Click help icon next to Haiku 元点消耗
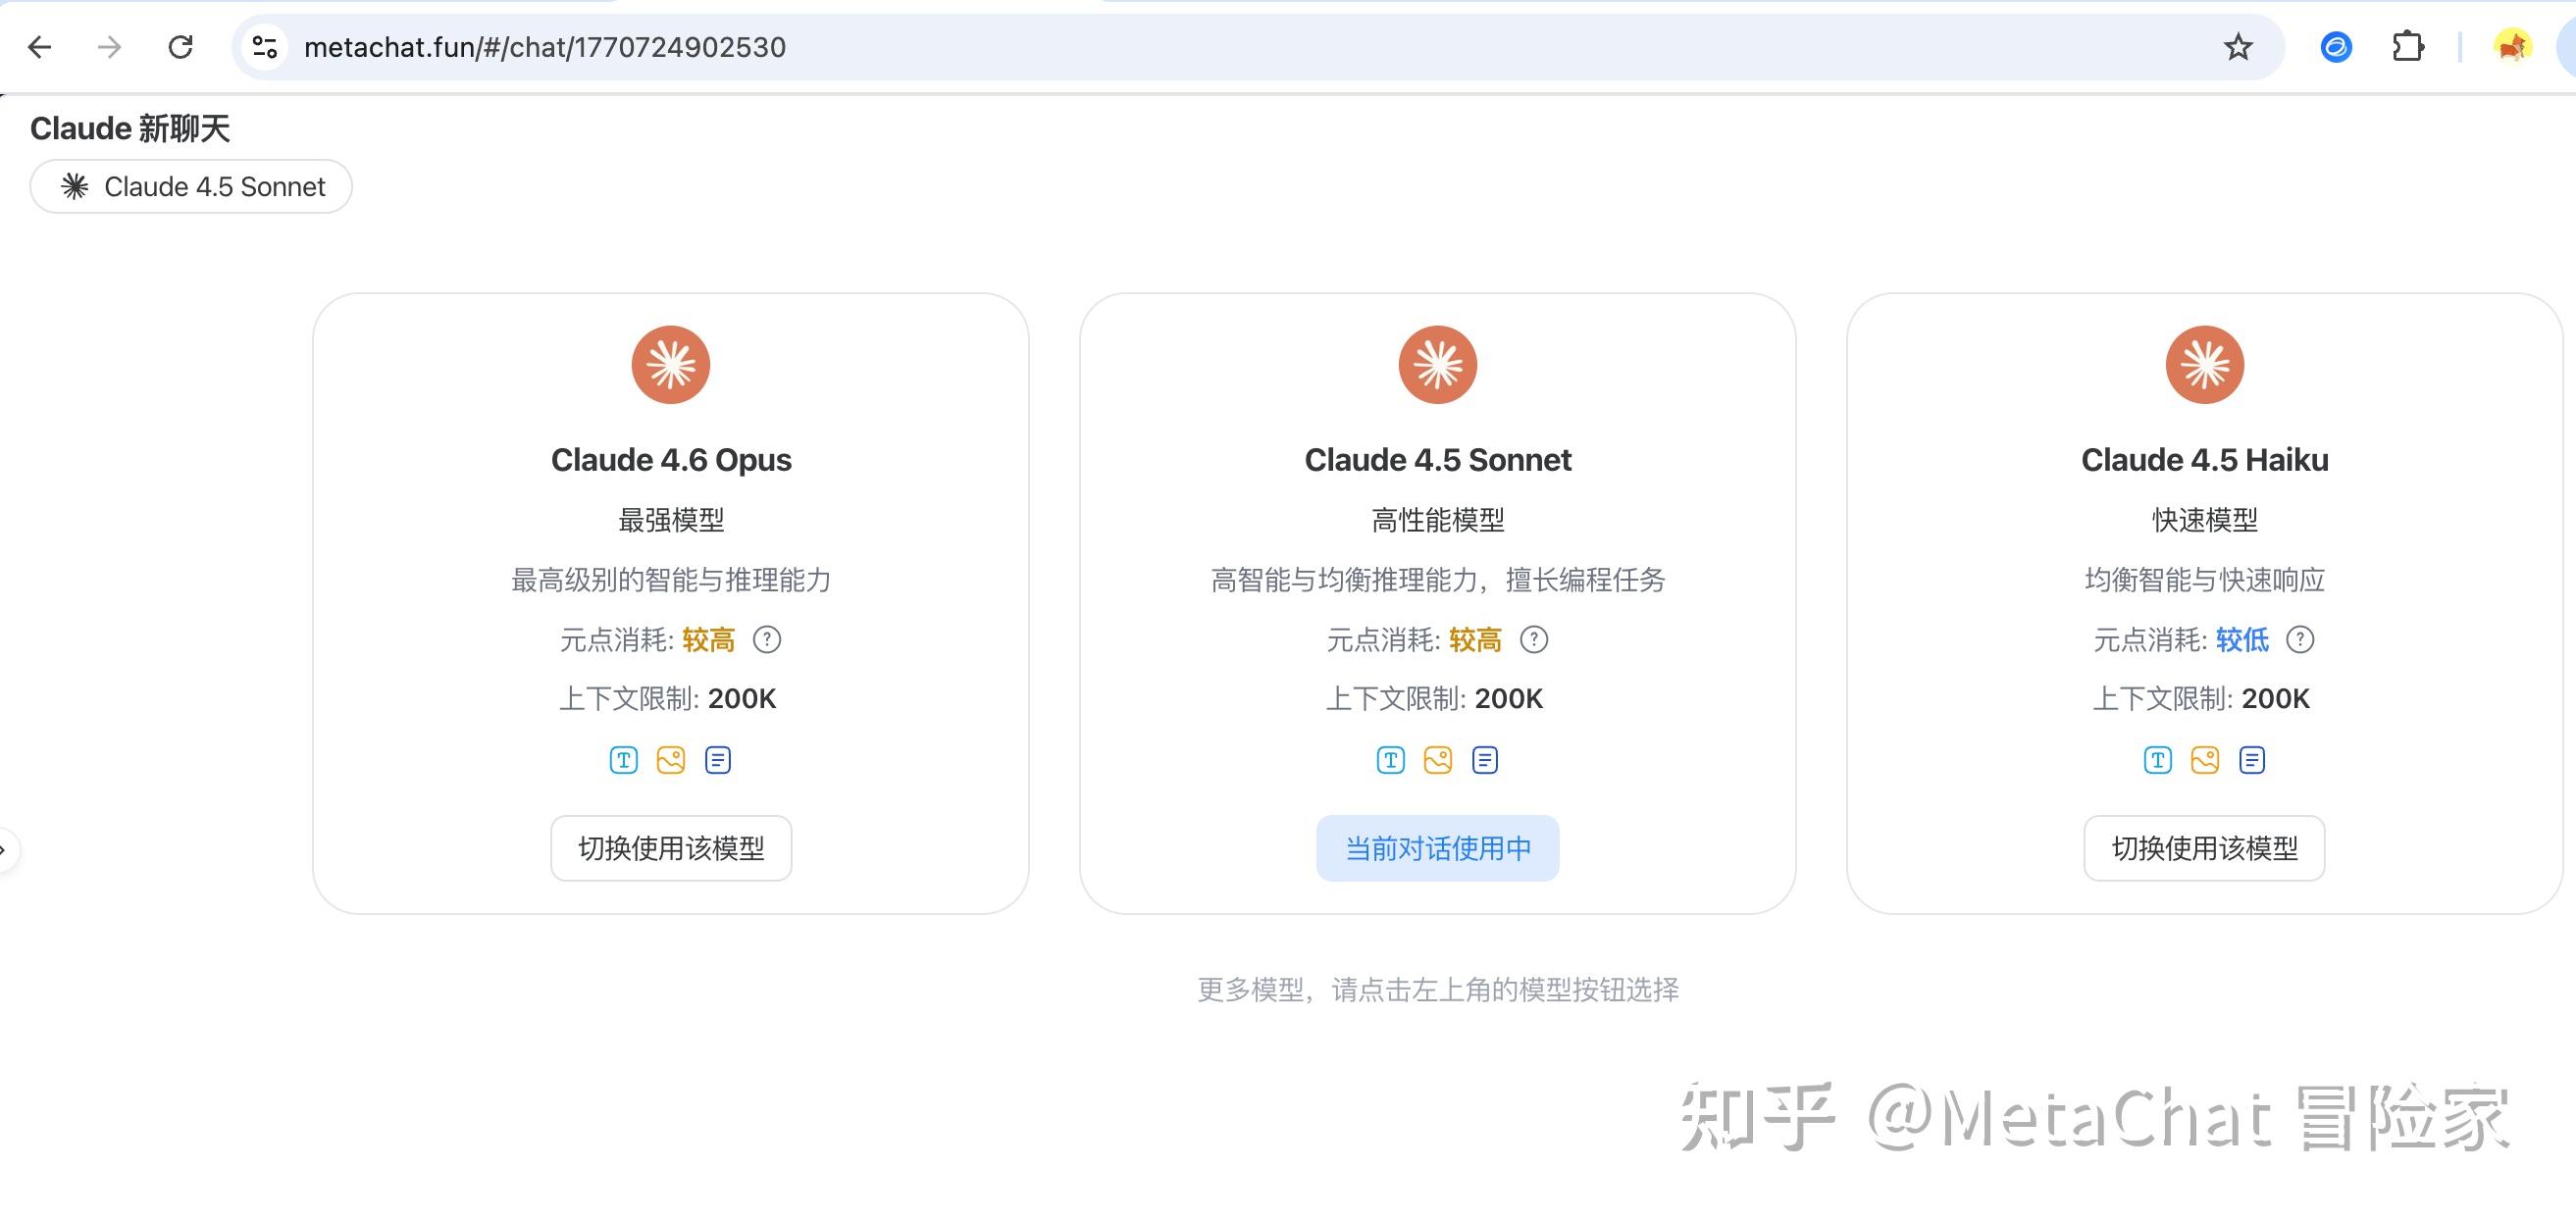This screenshot has height=1220, width=2576. click(x=2300, y=640)
